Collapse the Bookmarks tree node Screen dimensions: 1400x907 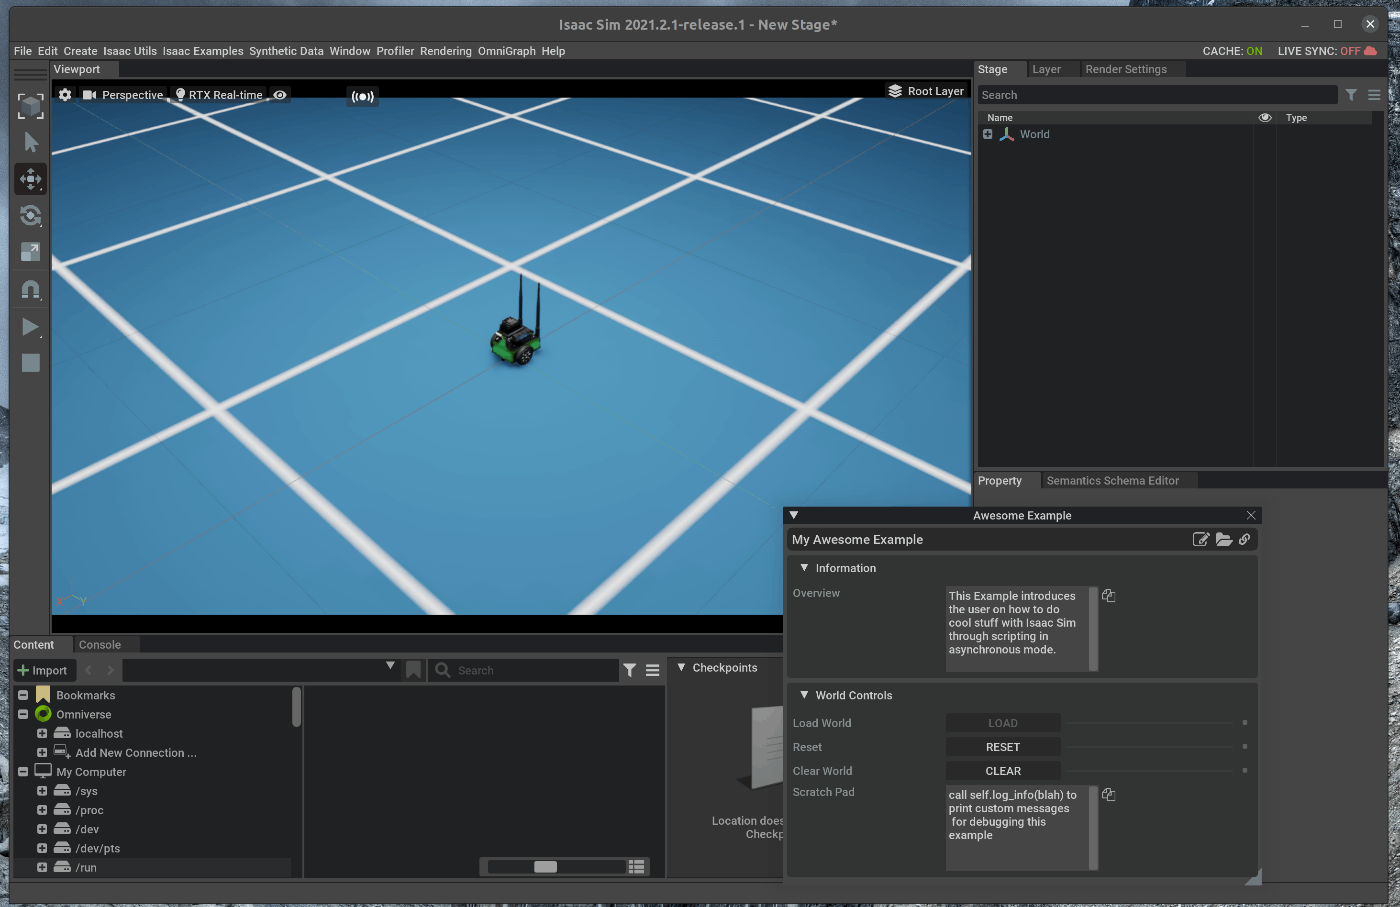[x=23, y=695]
